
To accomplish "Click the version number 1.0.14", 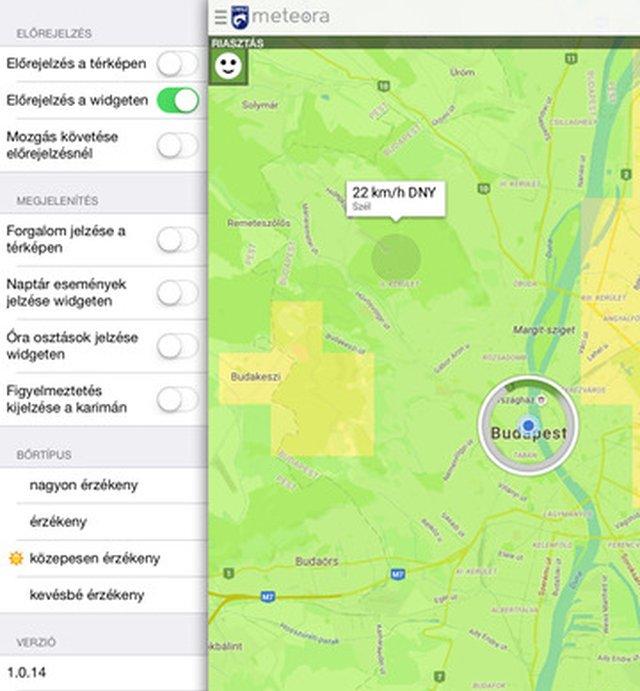I will 26,672.
